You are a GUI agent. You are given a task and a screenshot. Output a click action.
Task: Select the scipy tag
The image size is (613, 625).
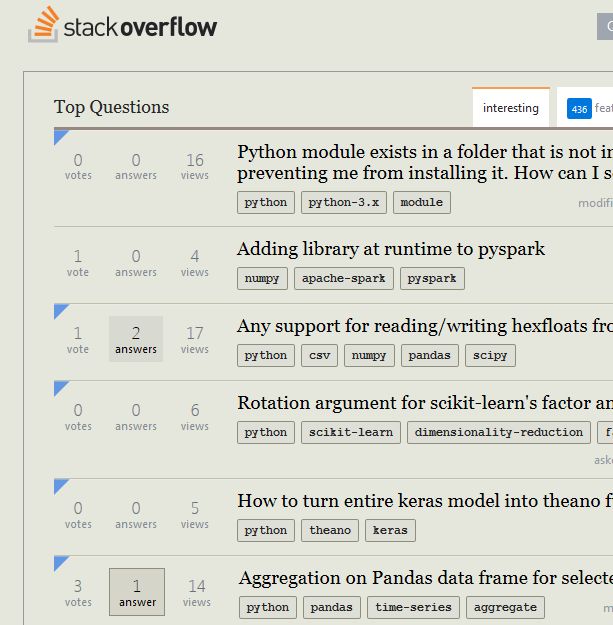pyautogui.click(x=490, y=355)
